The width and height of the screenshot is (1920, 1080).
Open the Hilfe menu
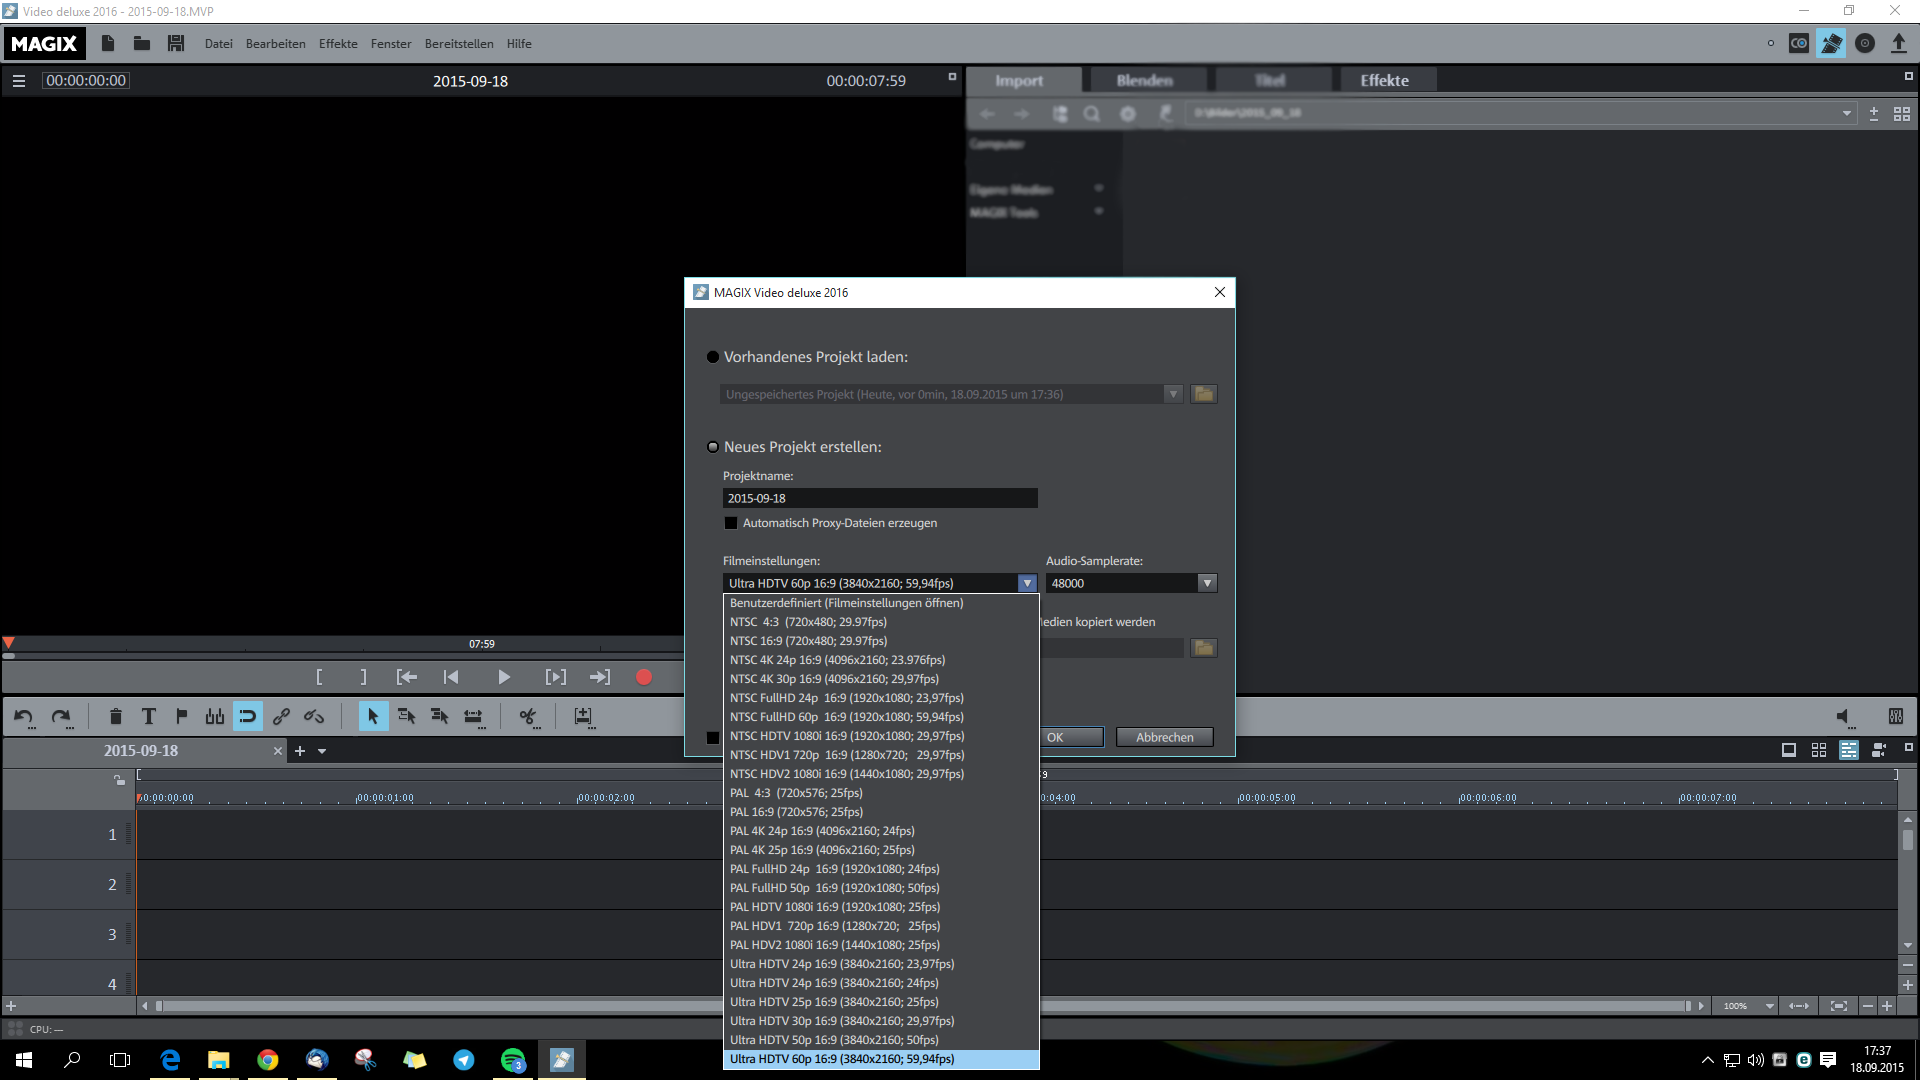pos(519,44)
